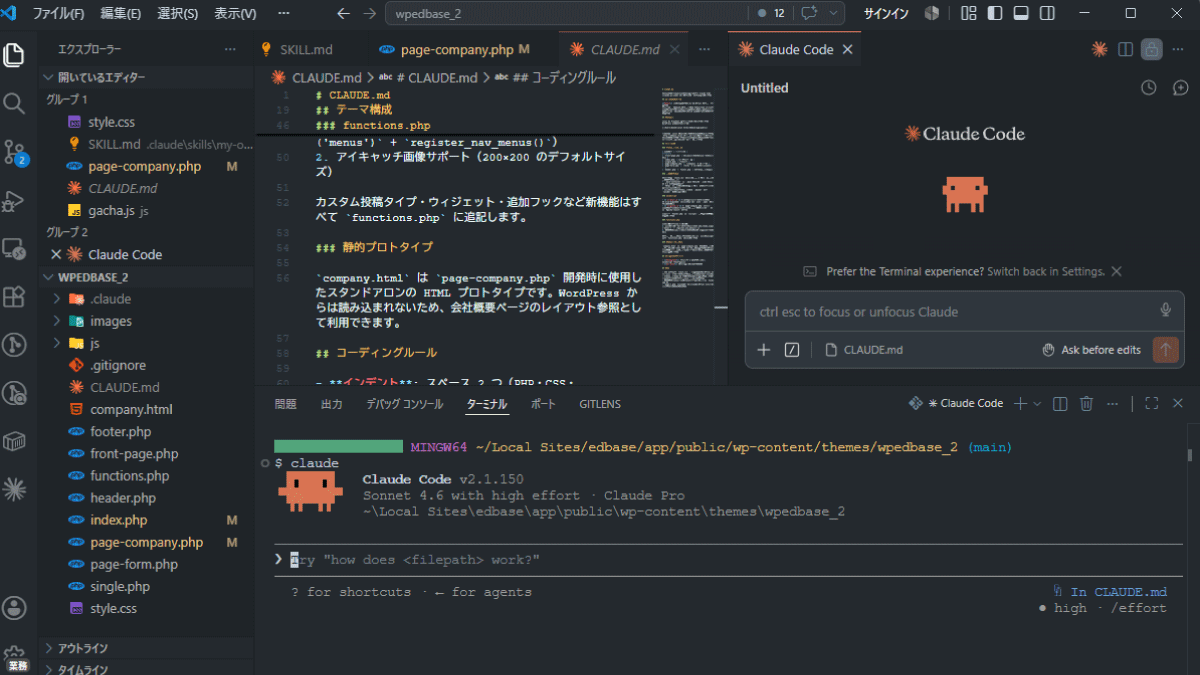The height and width of the screenshot is (675, 1200).
Task: Open chat icon in title bar
Action: point(808,14)
